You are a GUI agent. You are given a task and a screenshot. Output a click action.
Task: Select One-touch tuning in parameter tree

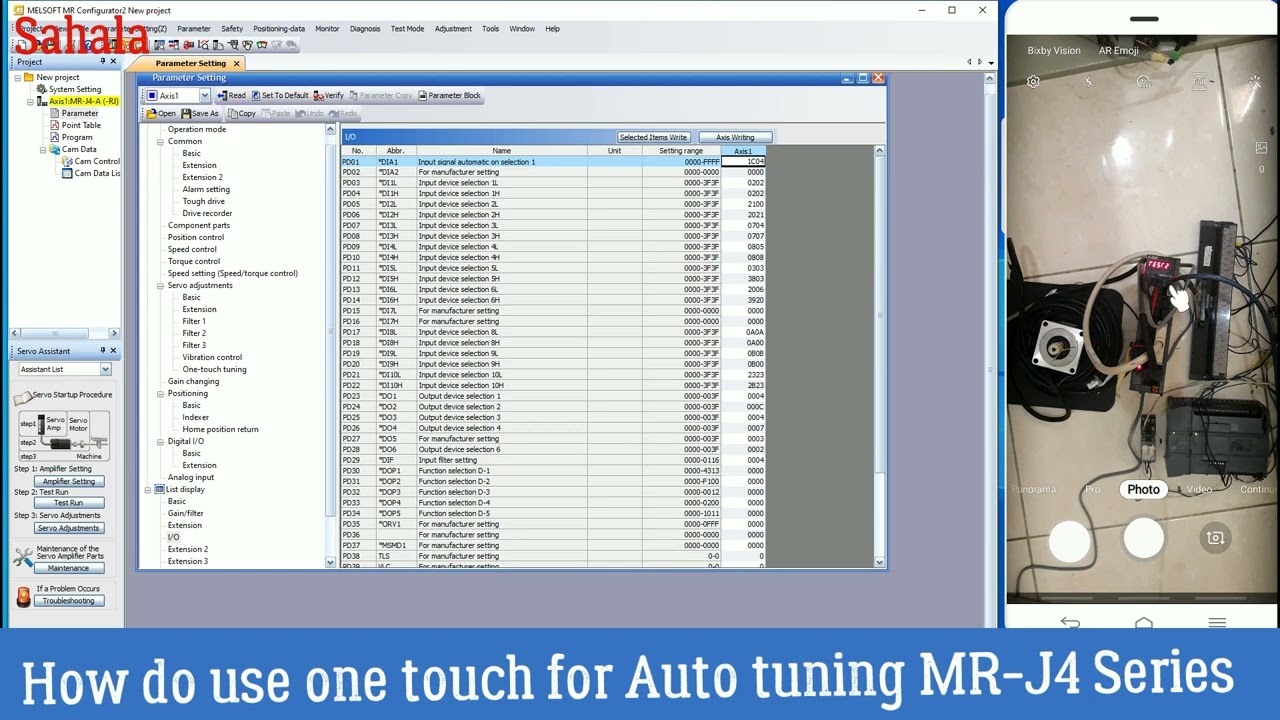(214, 369)
